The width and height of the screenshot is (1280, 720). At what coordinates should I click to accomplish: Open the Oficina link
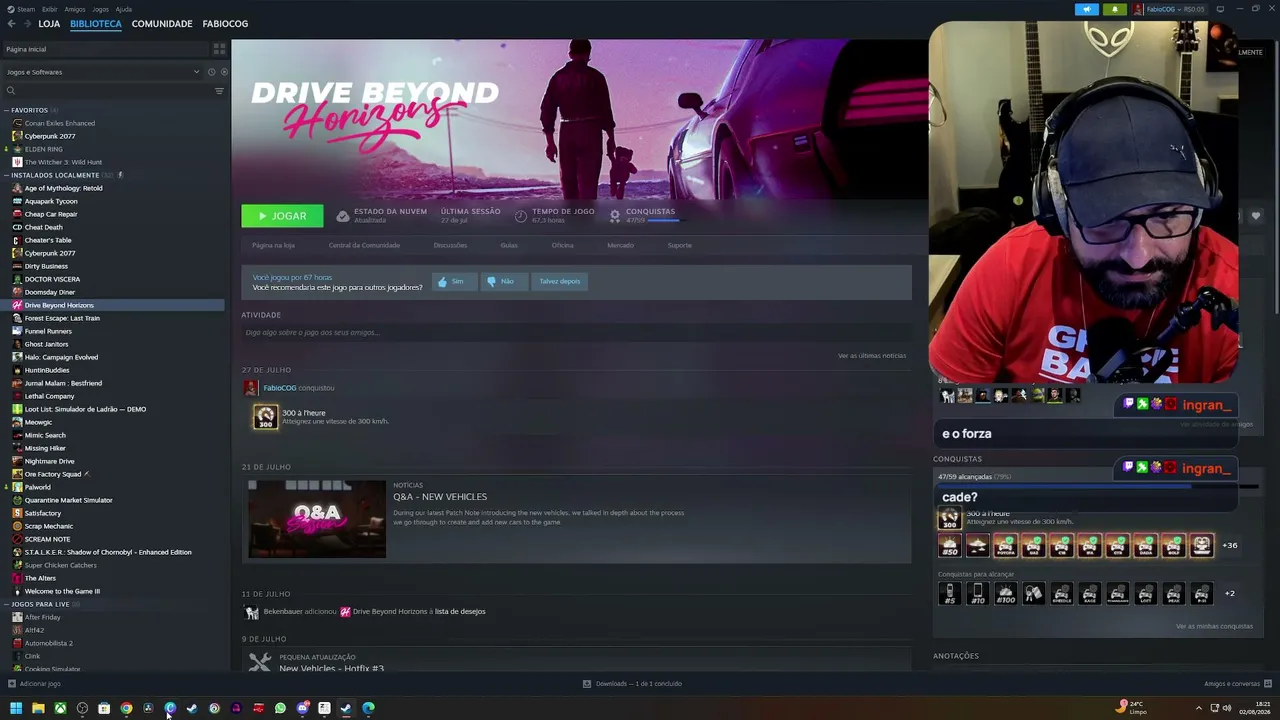coord(562,245)
